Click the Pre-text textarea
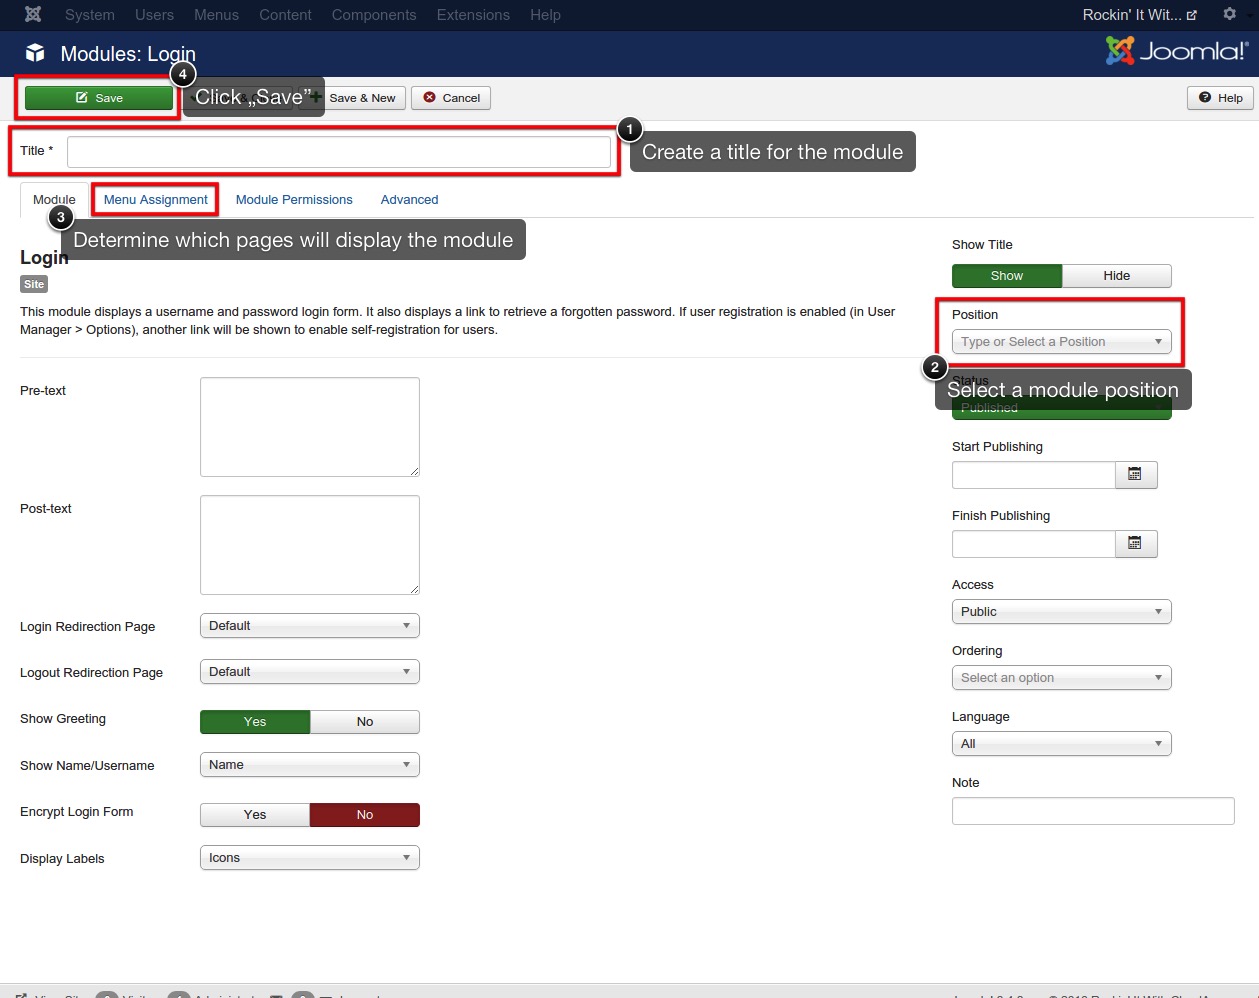 point(309,427)
